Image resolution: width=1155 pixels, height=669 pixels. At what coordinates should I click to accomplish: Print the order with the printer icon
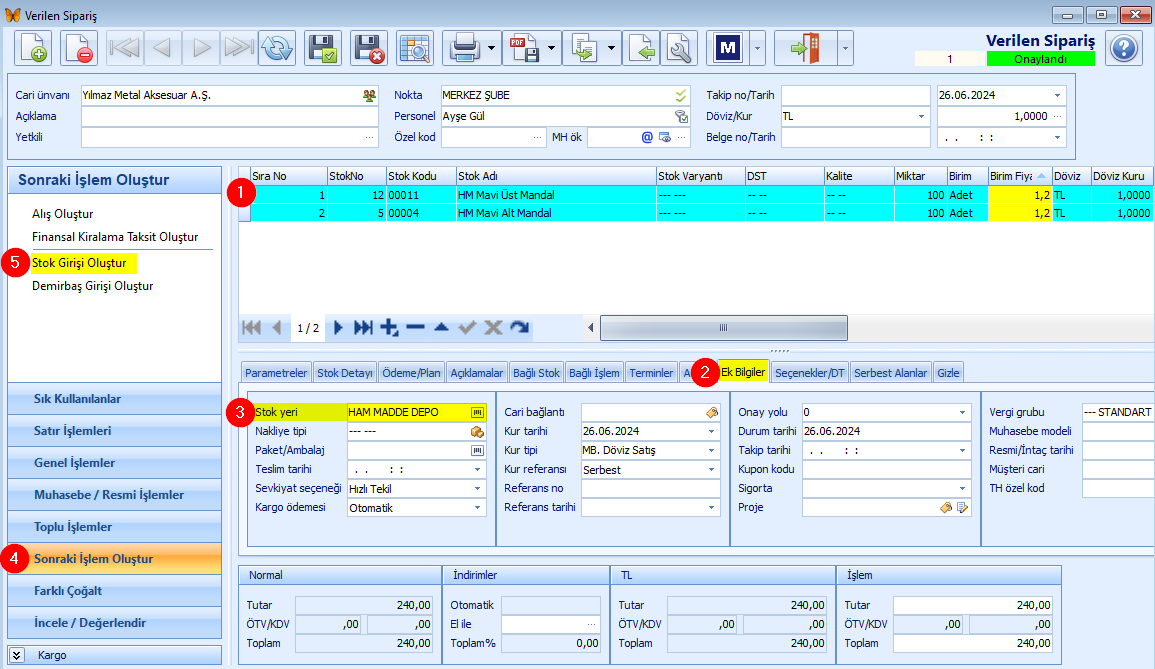(464, 49)
